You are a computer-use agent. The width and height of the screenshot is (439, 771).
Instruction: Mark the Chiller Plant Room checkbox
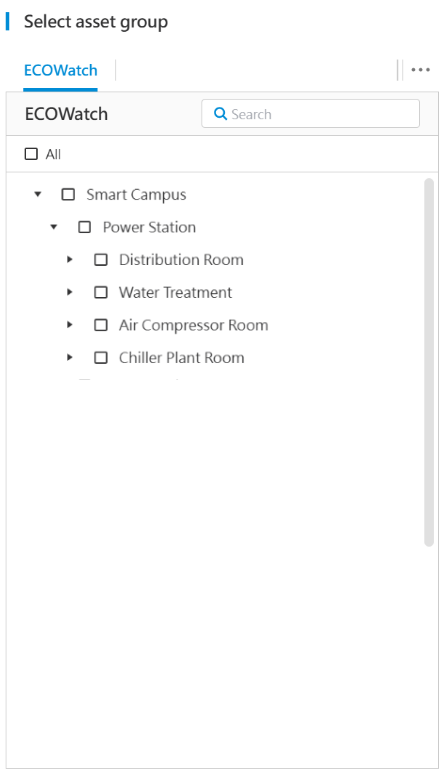tap(101, 357)
